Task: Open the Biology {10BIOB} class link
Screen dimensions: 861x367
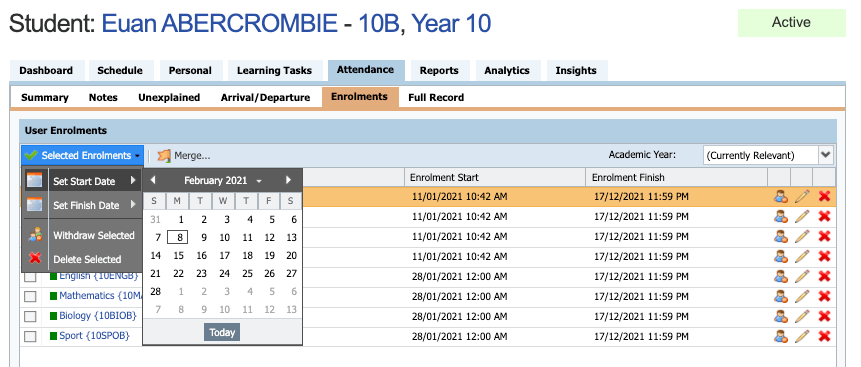Action: (x=98, y=316)
